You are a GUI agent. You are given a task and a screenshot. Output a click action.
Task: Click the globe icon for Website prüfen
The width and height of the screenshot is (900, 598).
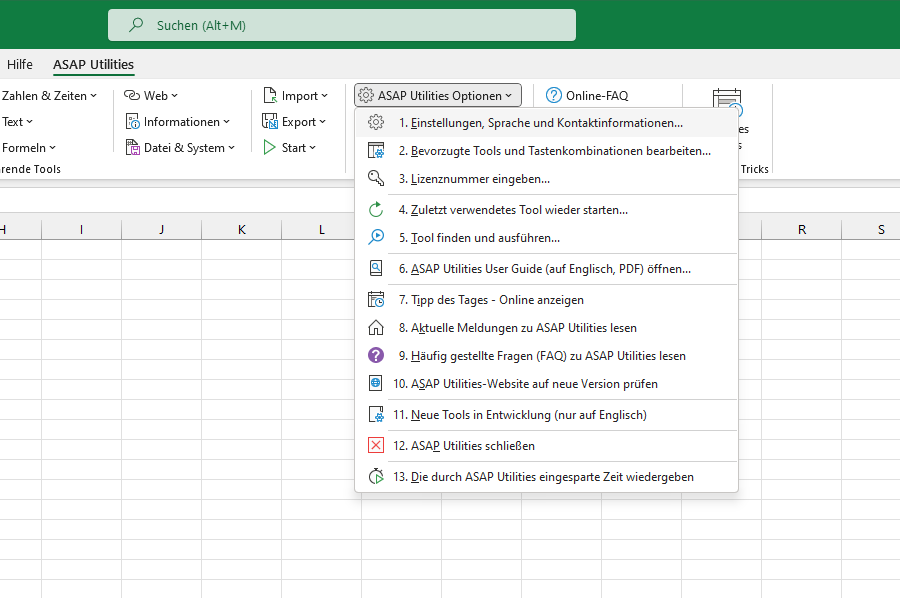point(376,383)
